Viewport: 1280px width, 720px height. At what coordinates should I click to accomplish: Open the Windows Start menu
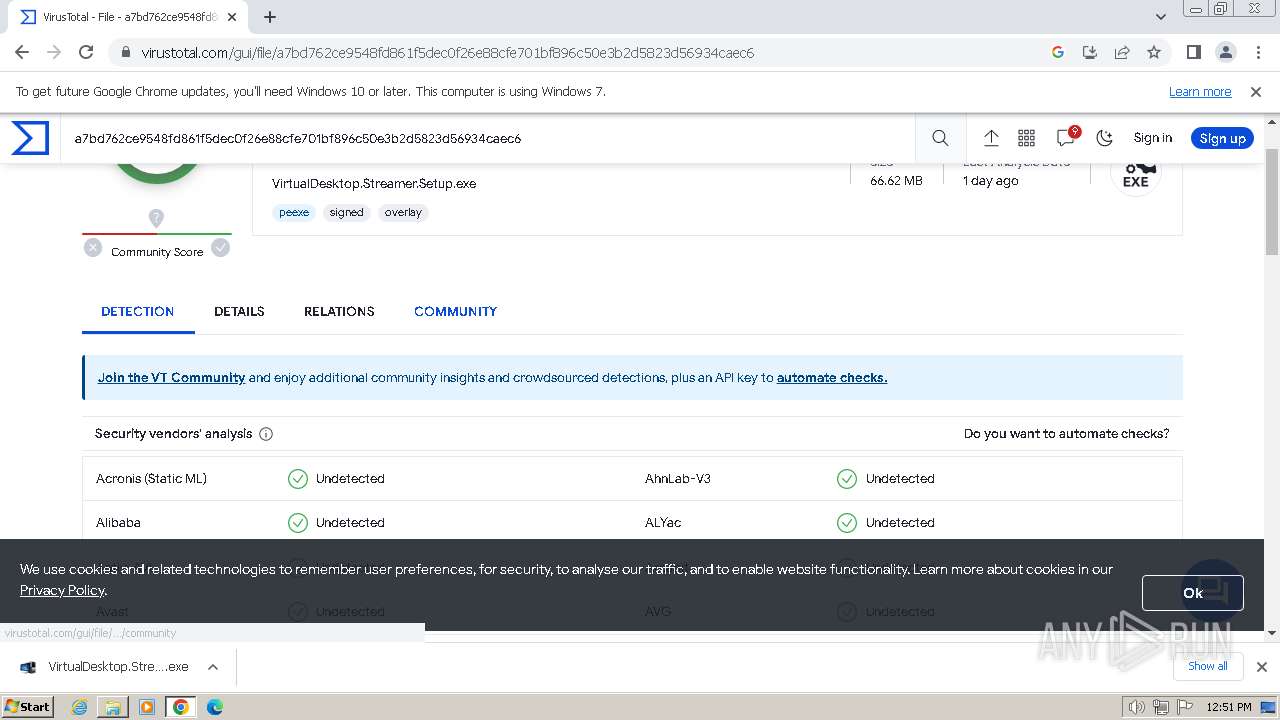pos(27,706)
